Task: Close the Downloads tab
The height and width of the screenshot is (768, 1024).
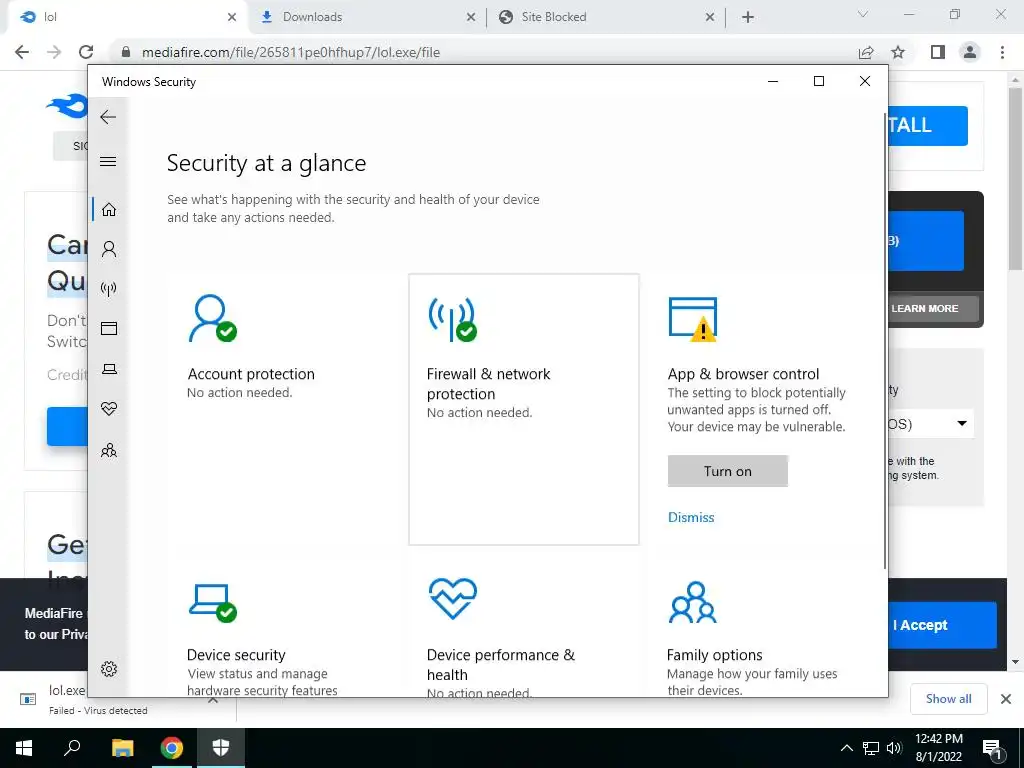Action: coord(471,18)
